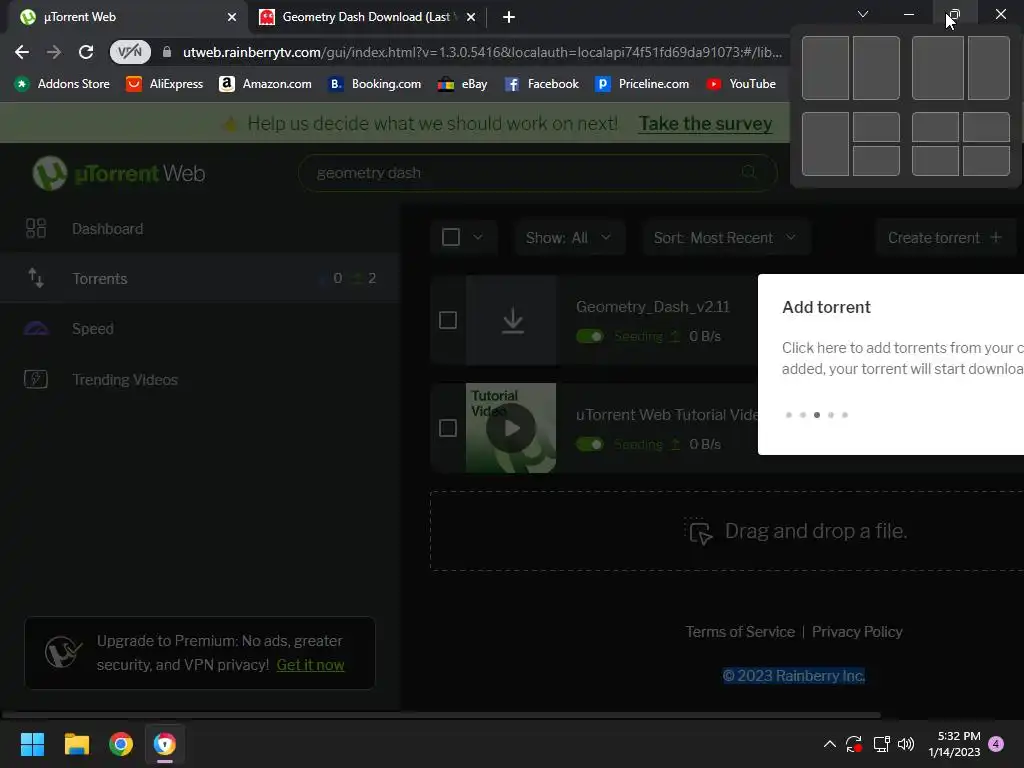
Task: Click Create torrent button
Action: pos(944,238)
